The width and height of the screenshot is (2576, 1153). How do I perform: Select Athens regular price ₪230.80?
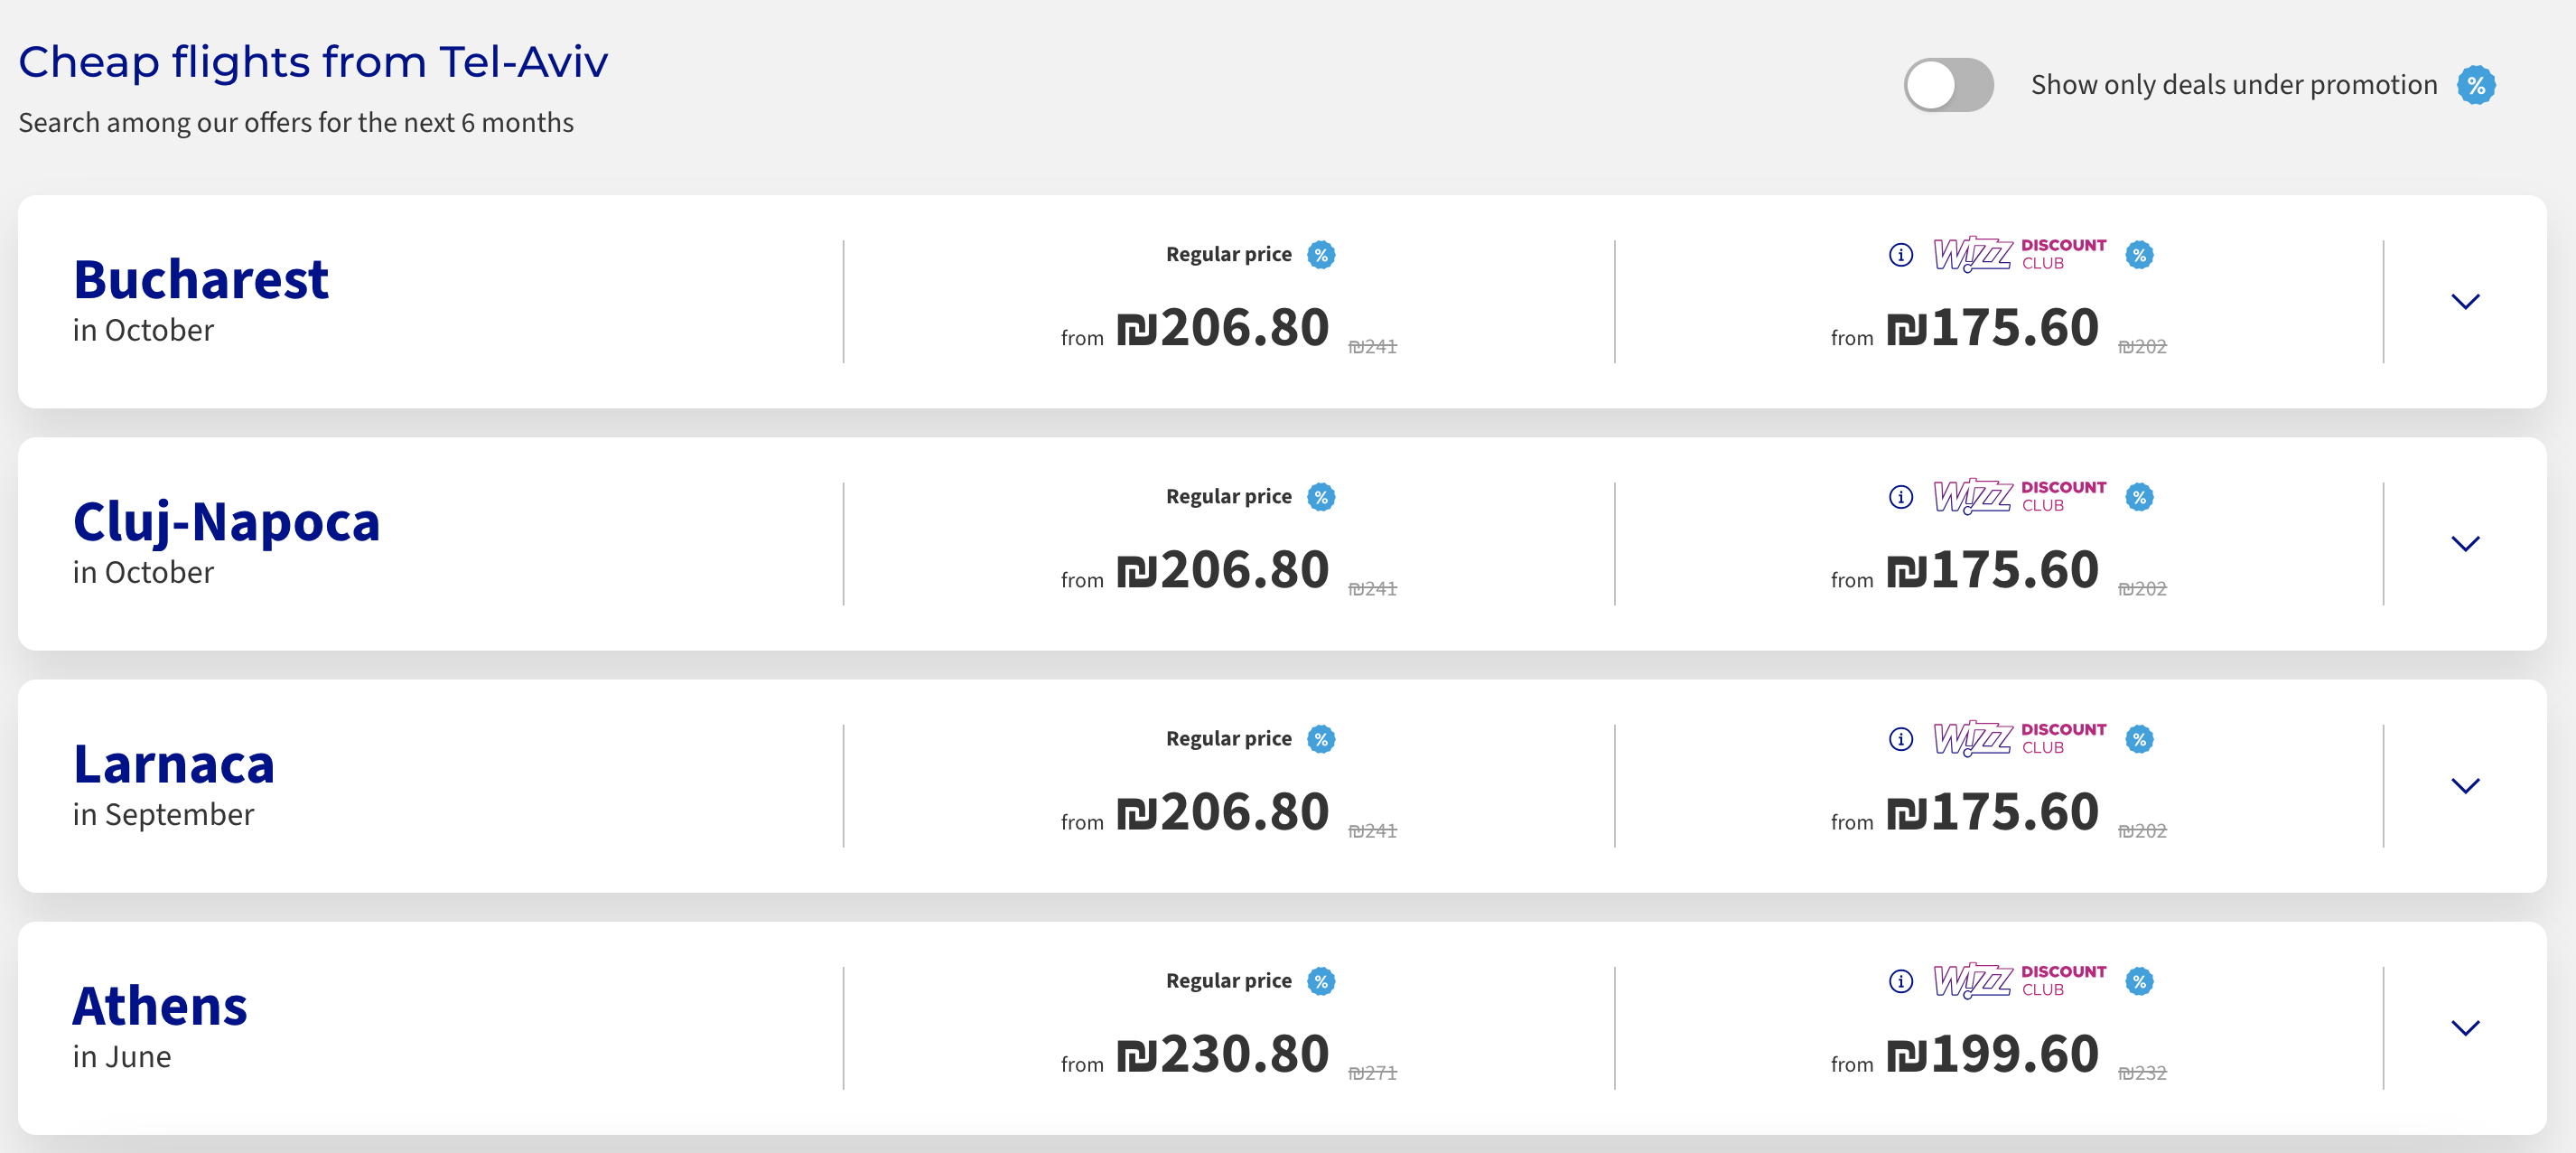1222,1053
